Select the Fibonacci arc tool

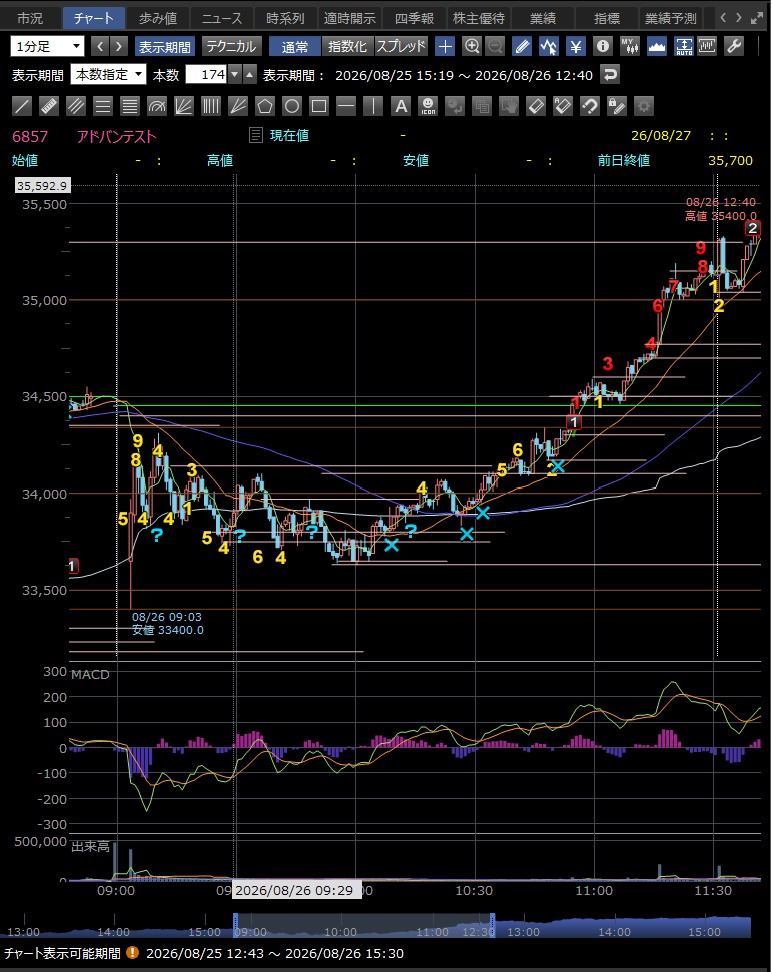157,106
